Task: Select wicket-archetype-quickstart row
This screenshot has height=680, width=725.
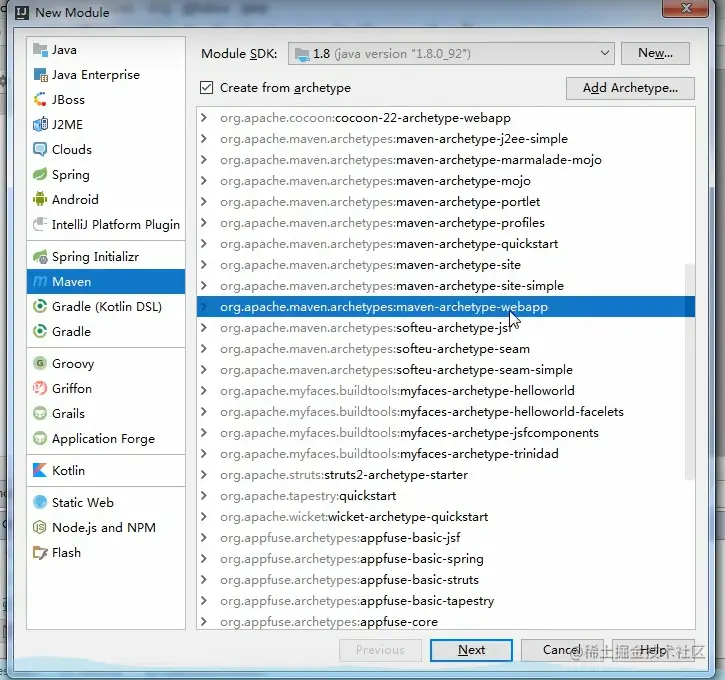Action: click(x=446, y=516)
